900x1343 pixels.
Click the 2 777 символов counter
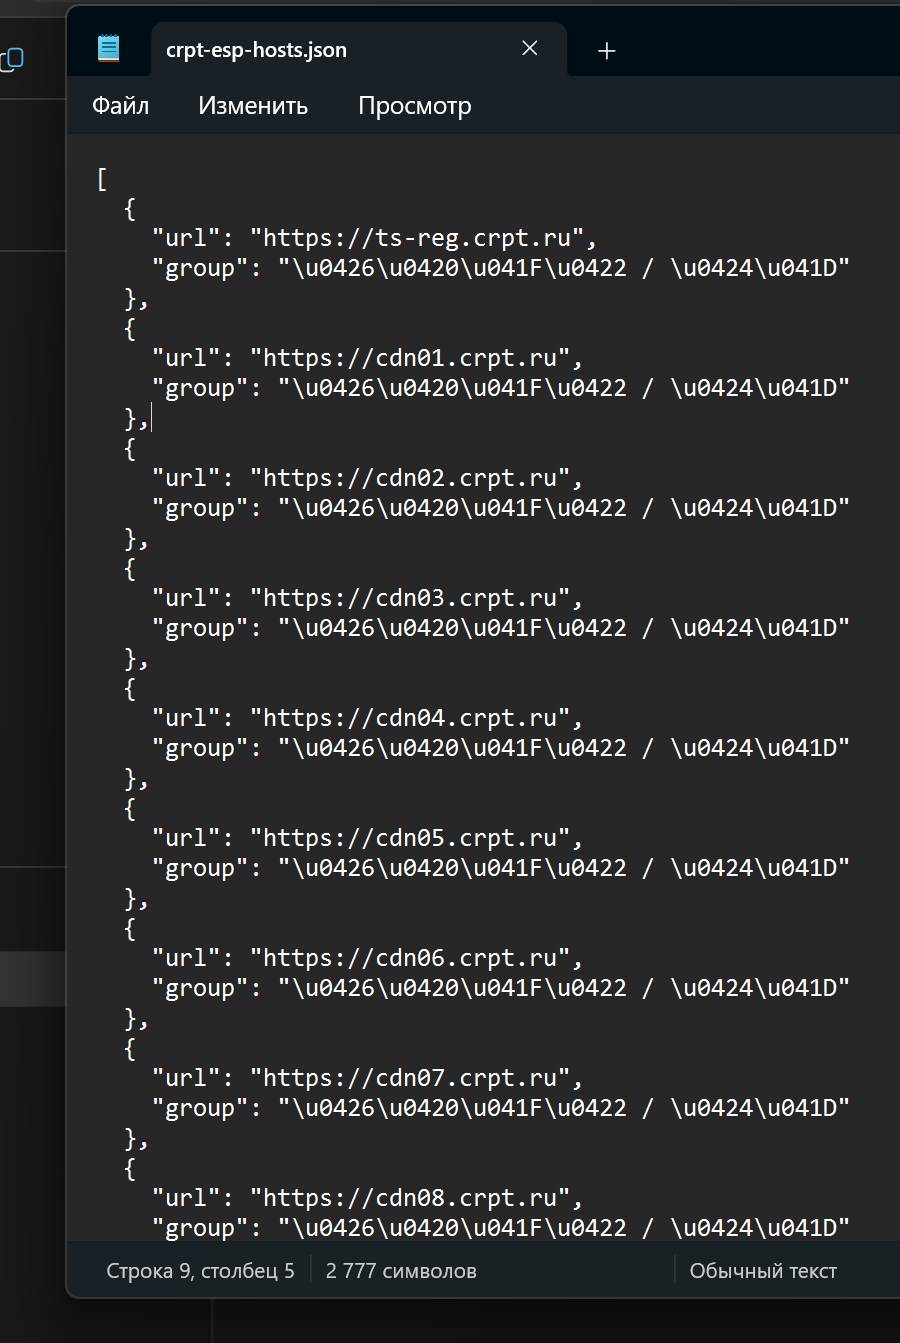(401, 1271)
